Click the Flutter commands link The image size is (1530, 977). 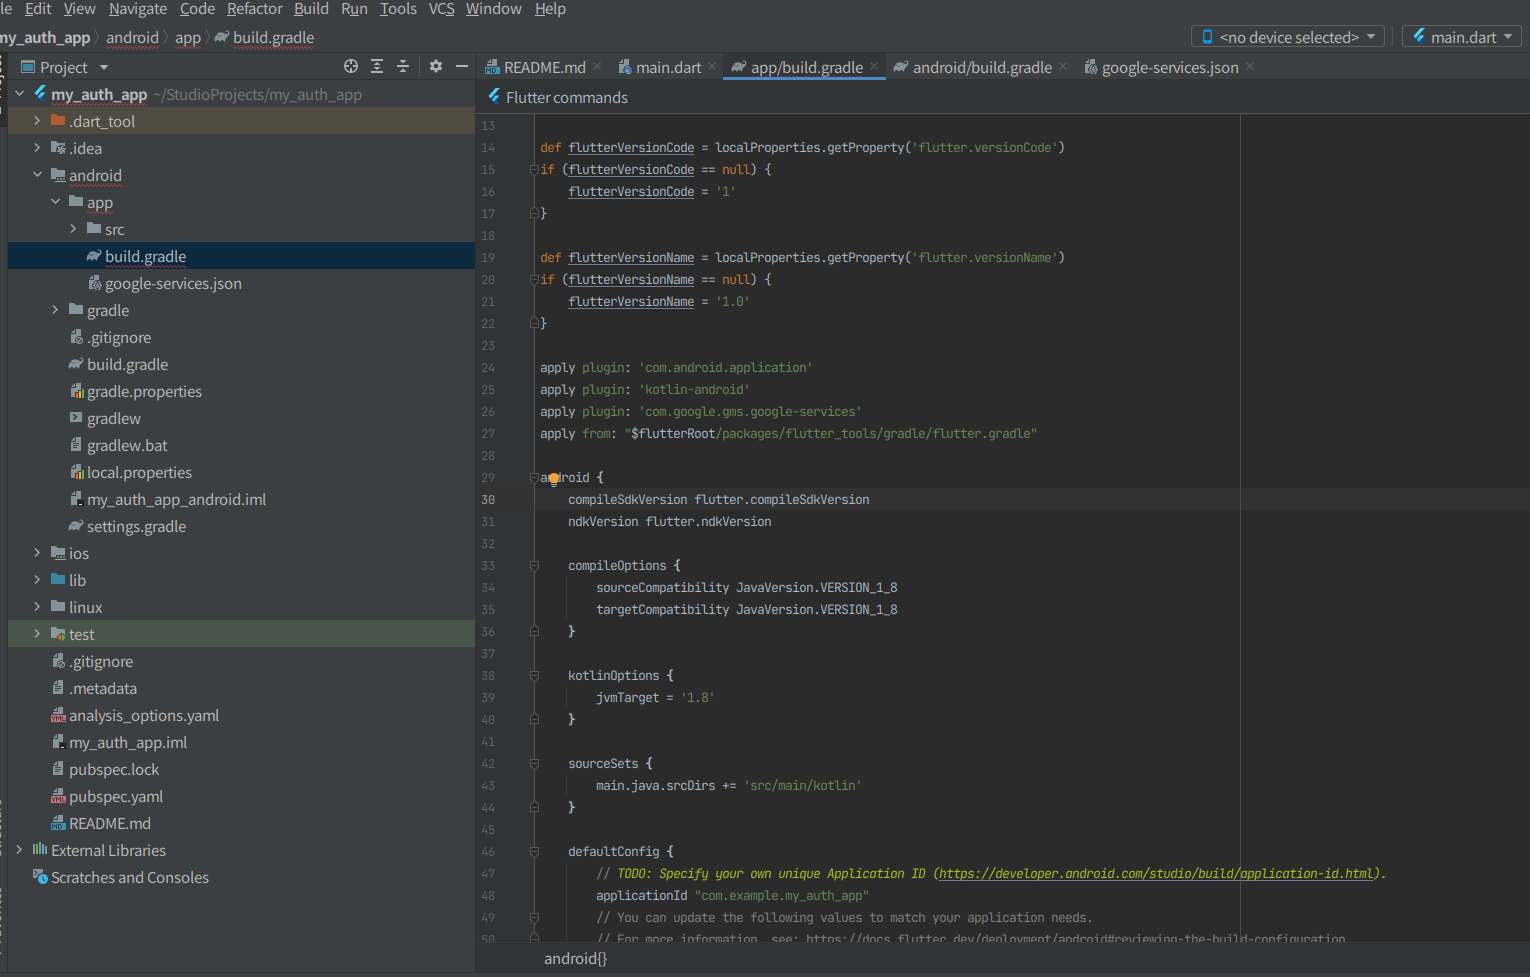tap(566, 97)
